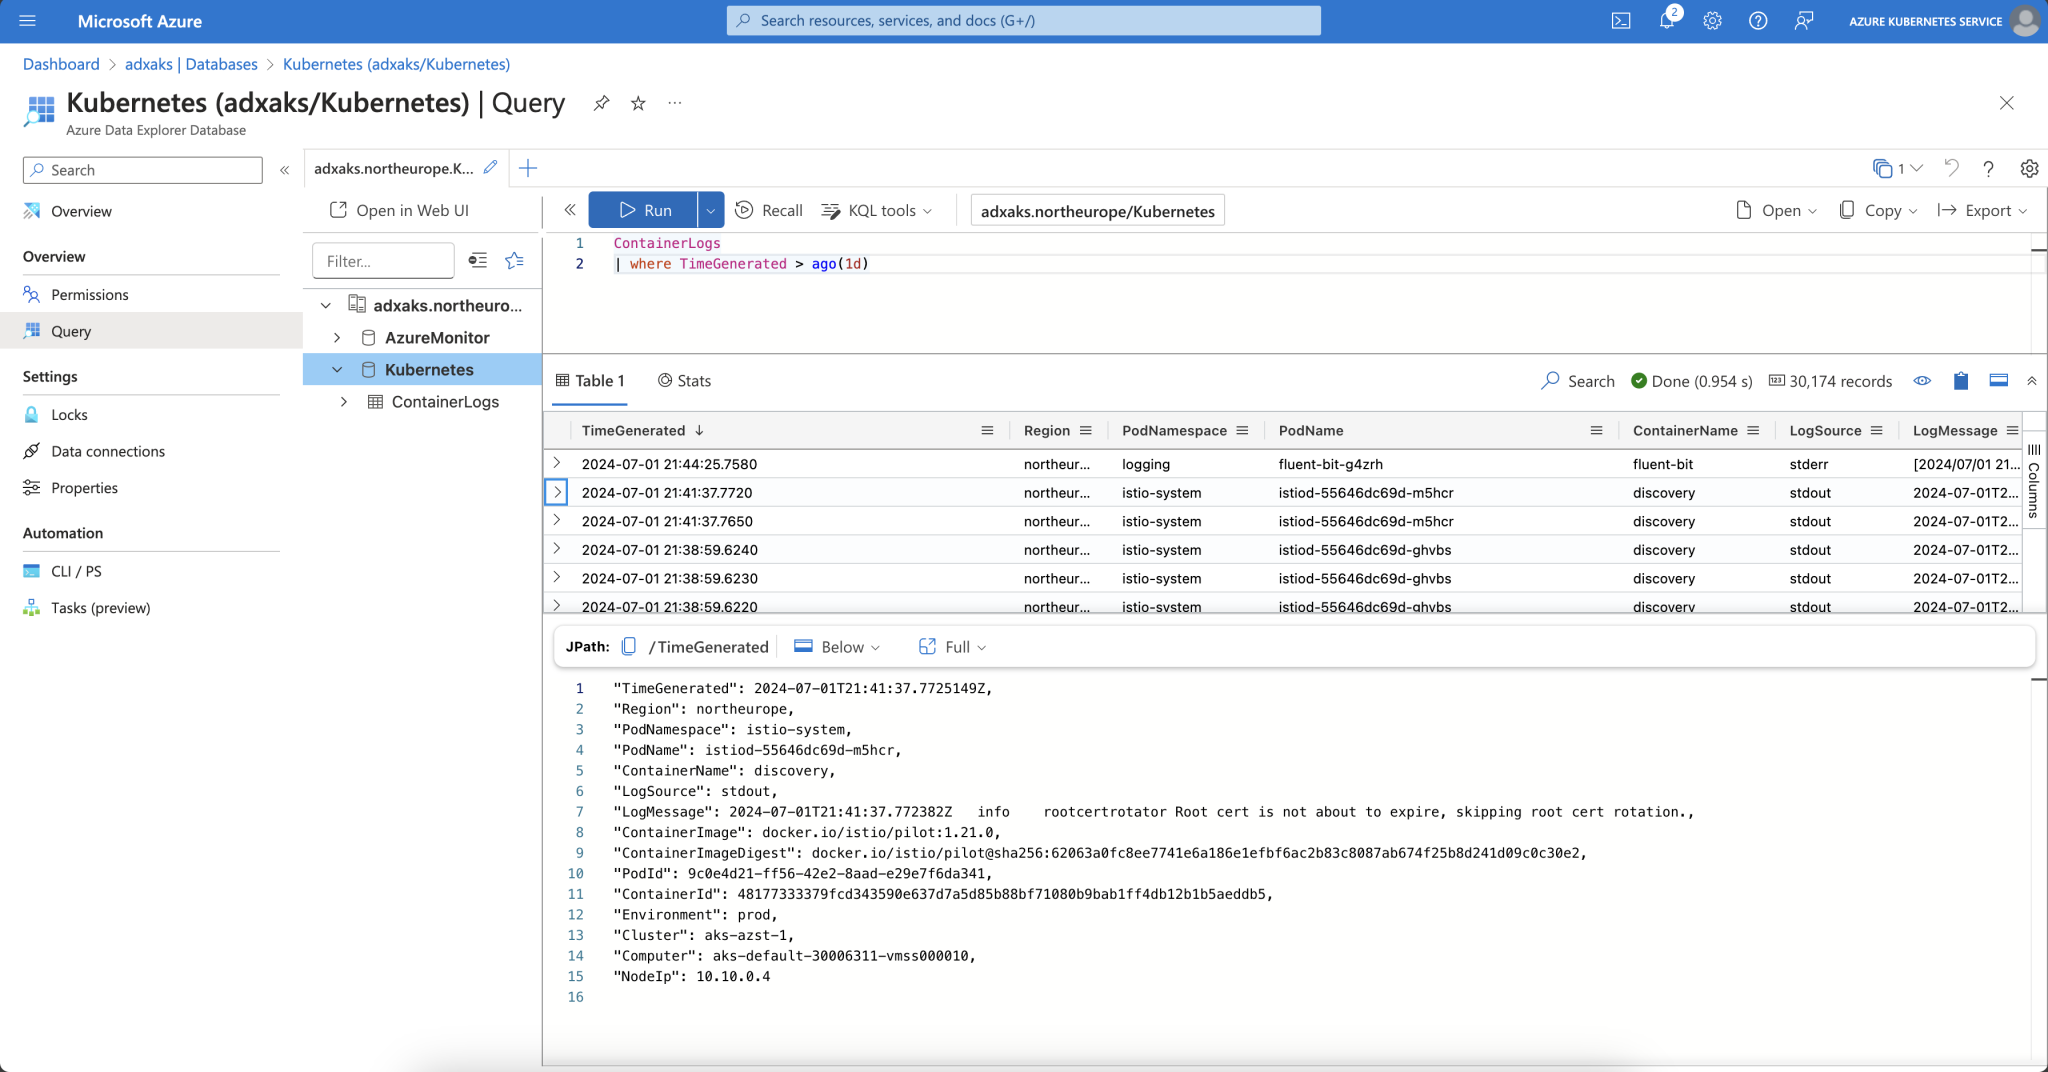Viewport: 2048px width, 1072px height.
Task: Click the favorites star icon above the tree
Action: (x=514, y=260)
